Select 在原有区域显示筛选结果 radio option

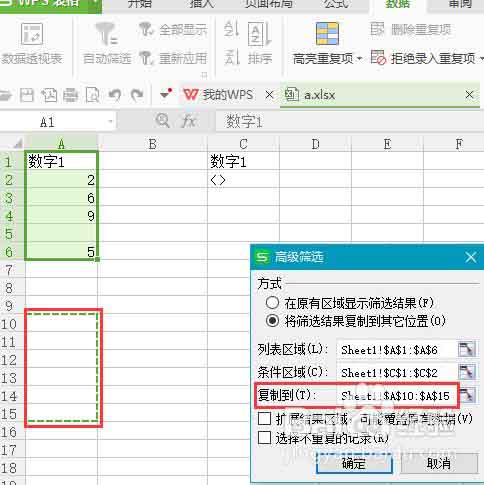pos(272,303)
